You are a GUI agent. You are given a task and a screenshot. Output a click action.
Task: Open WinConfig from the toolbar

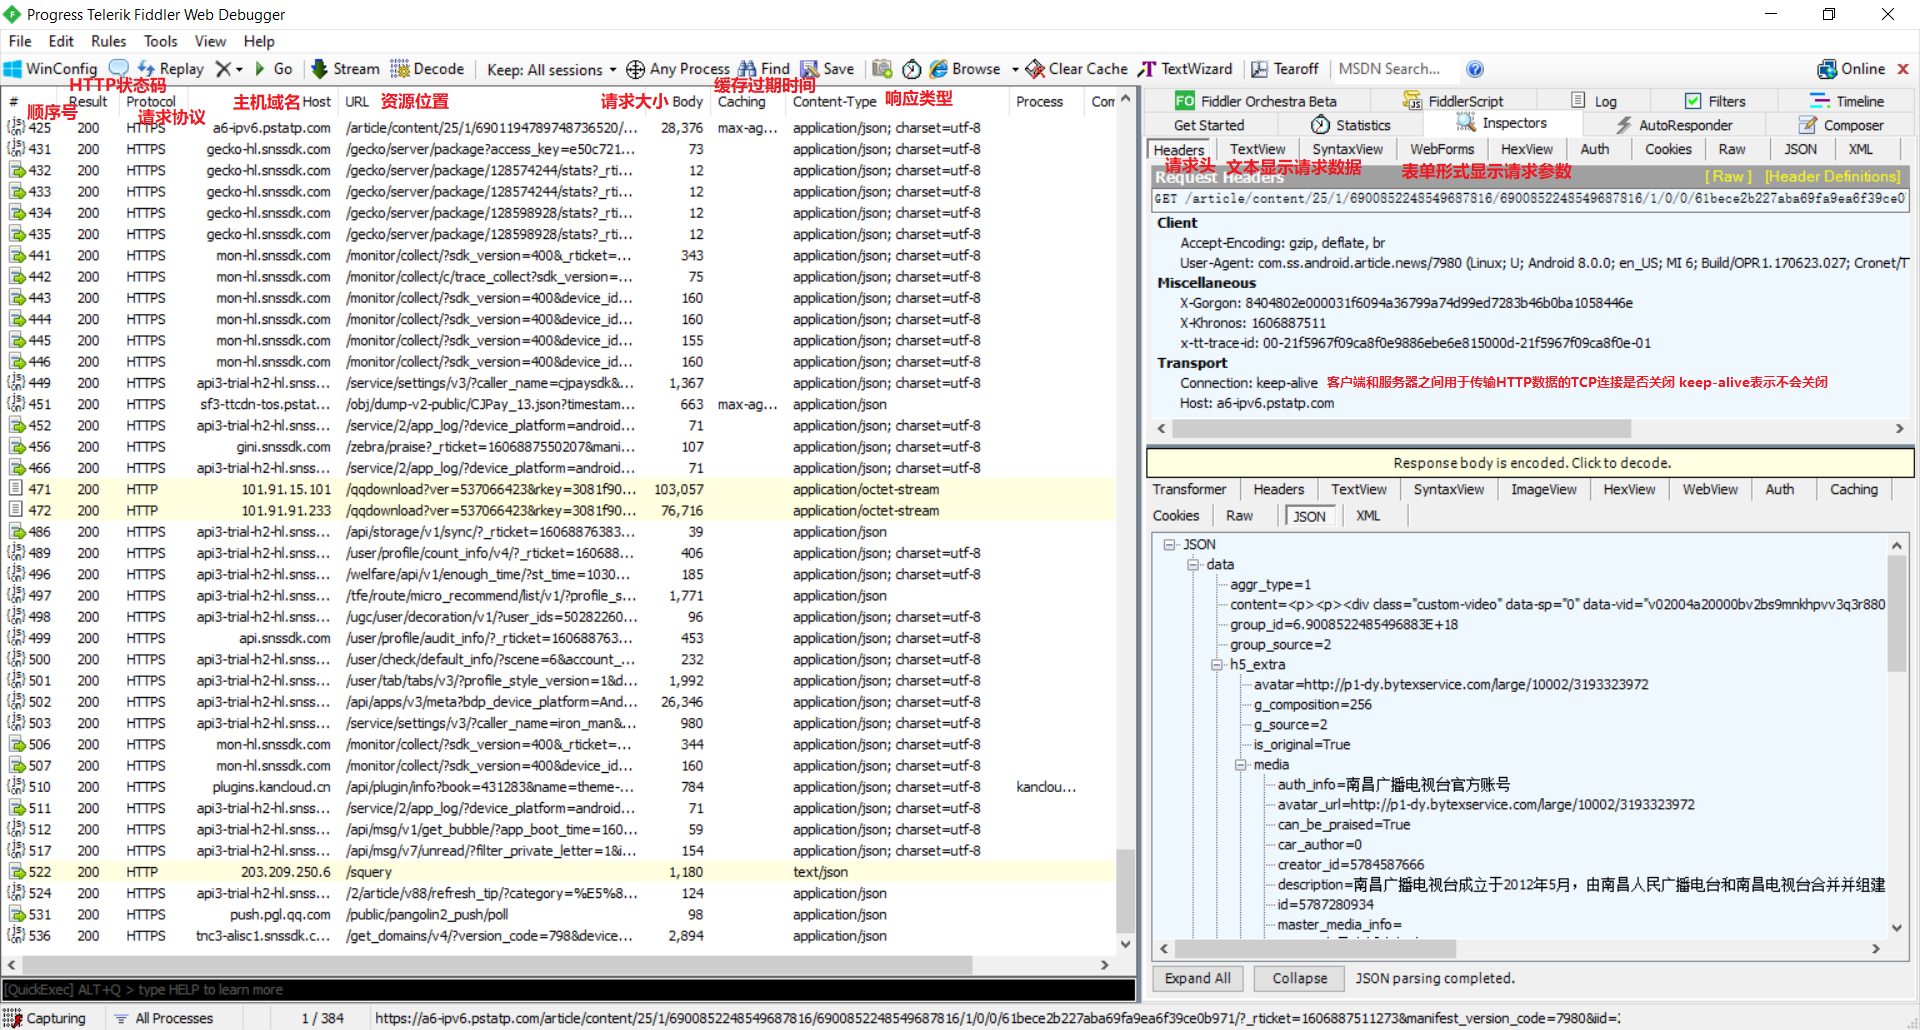pyautogui.click(x=50, y=69)
